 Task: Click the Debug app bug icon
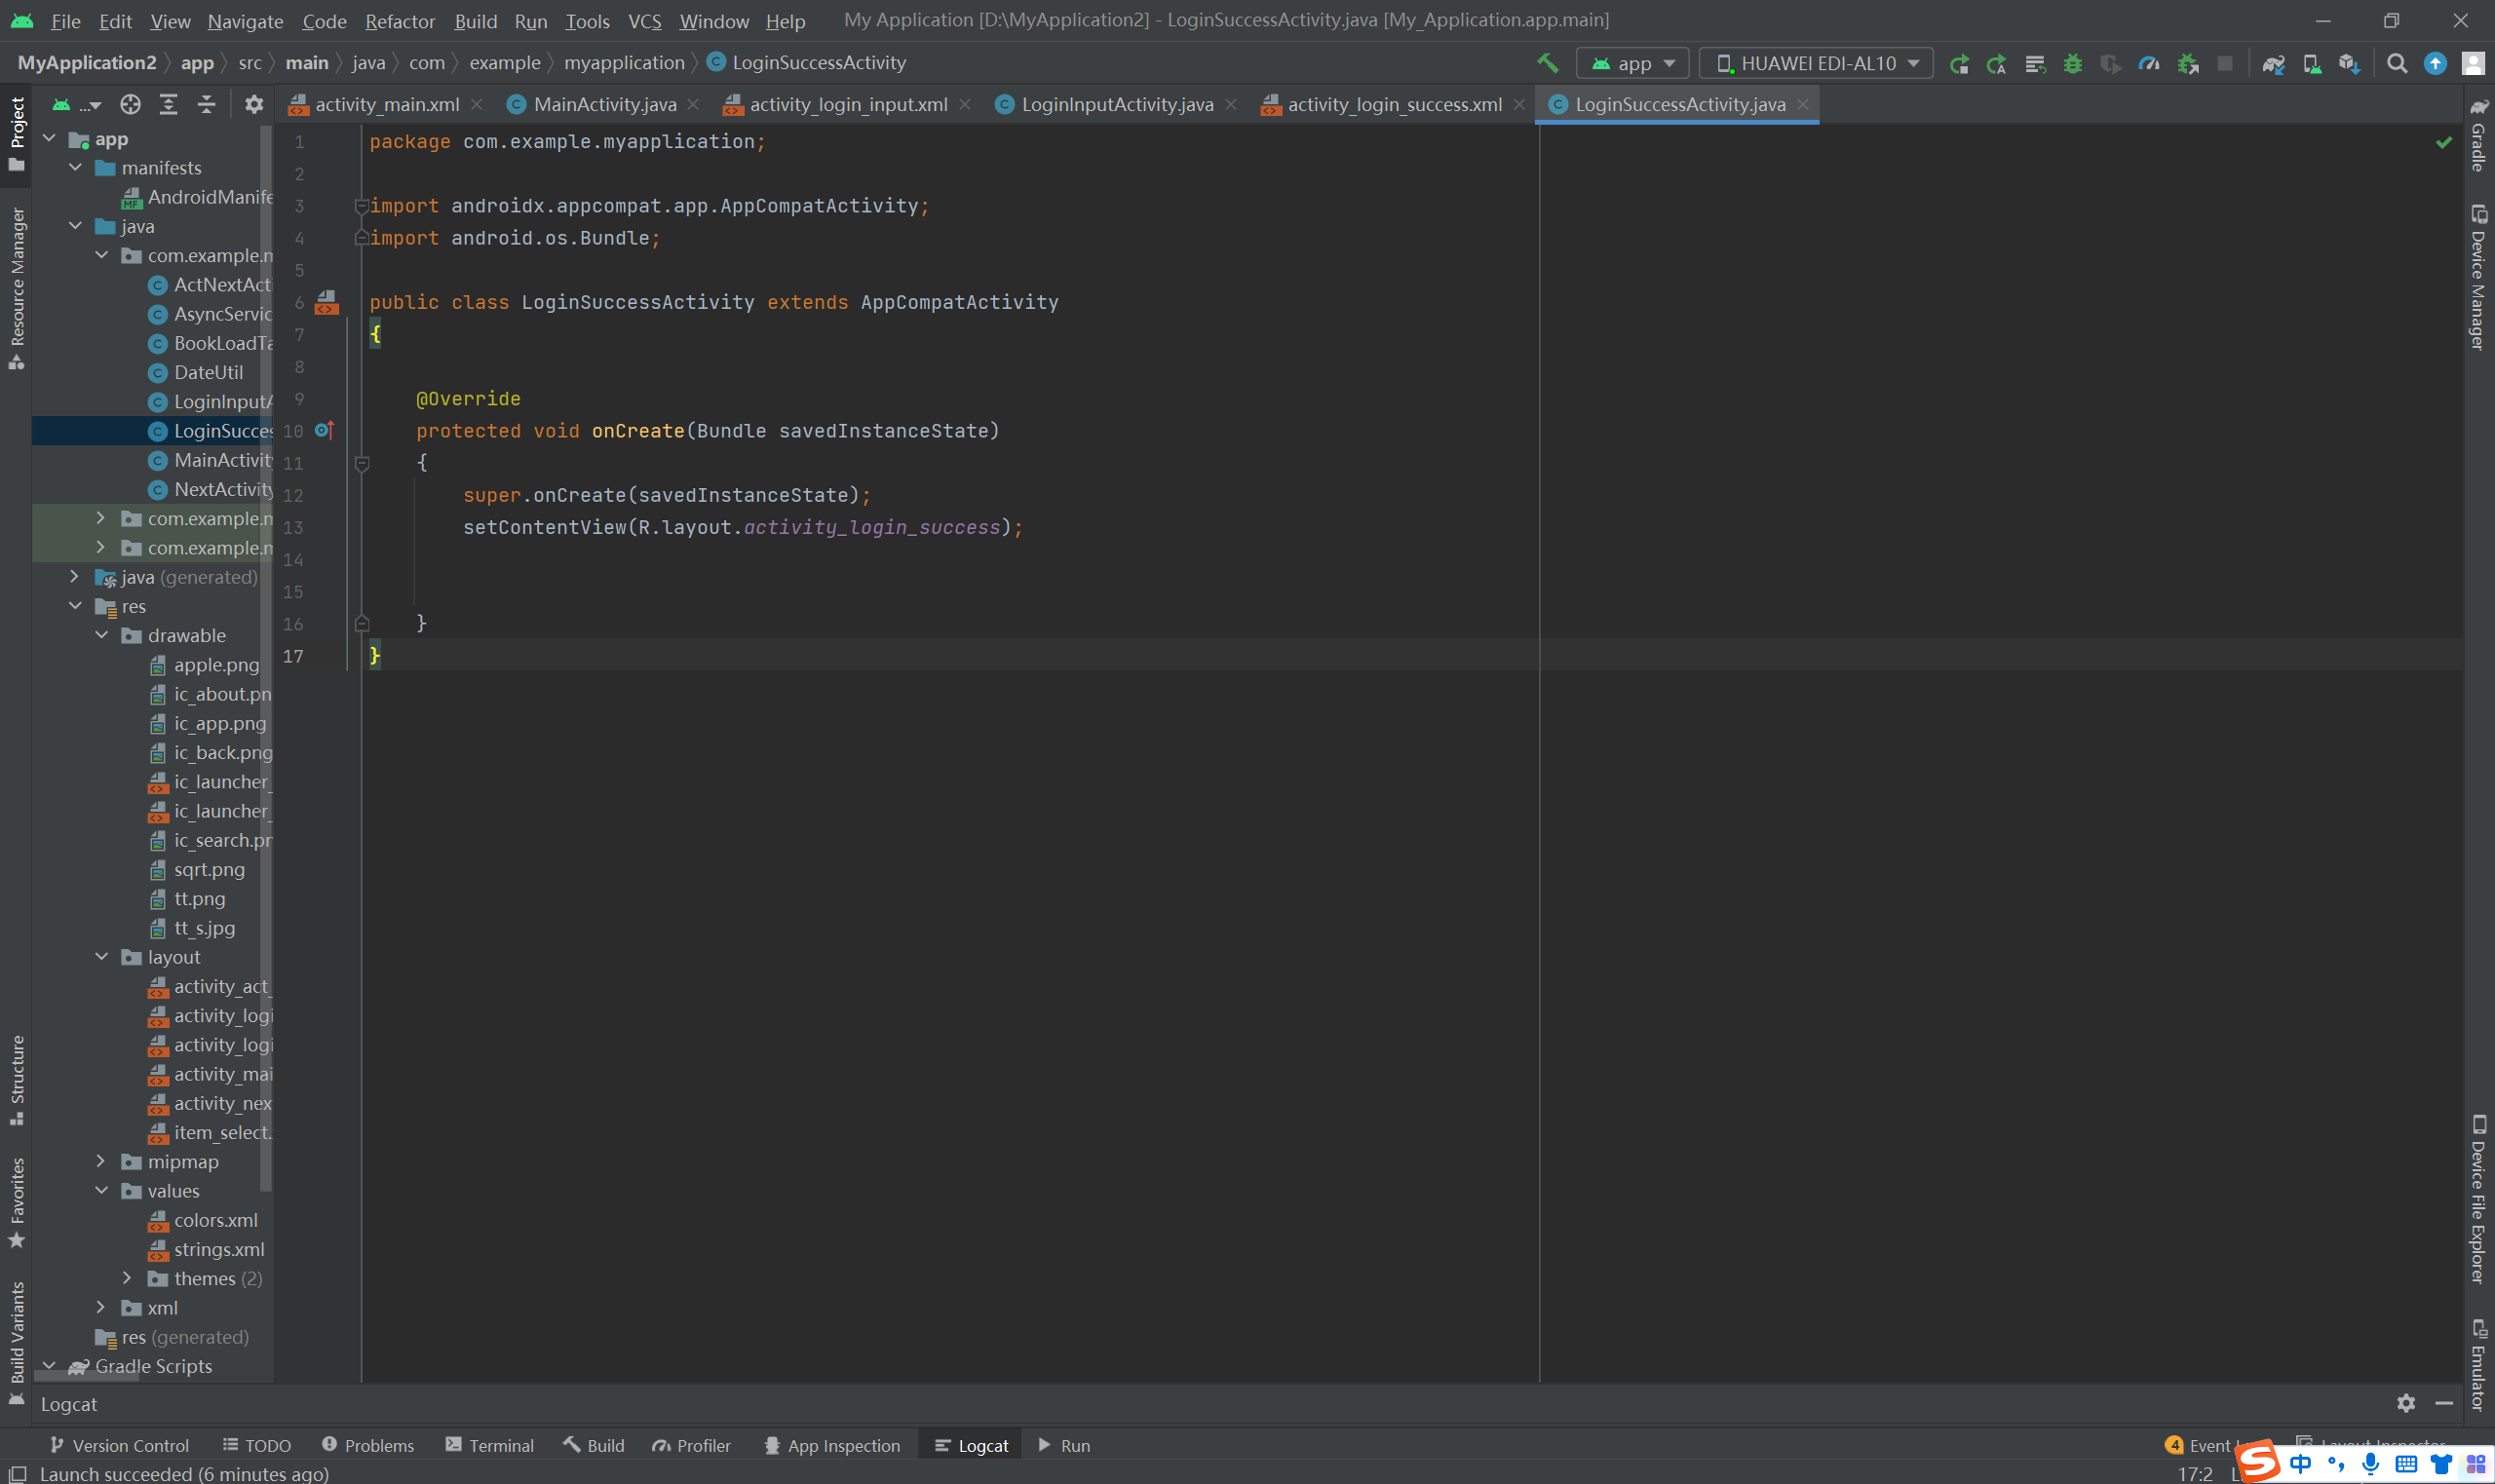[x=2073, y=63]
